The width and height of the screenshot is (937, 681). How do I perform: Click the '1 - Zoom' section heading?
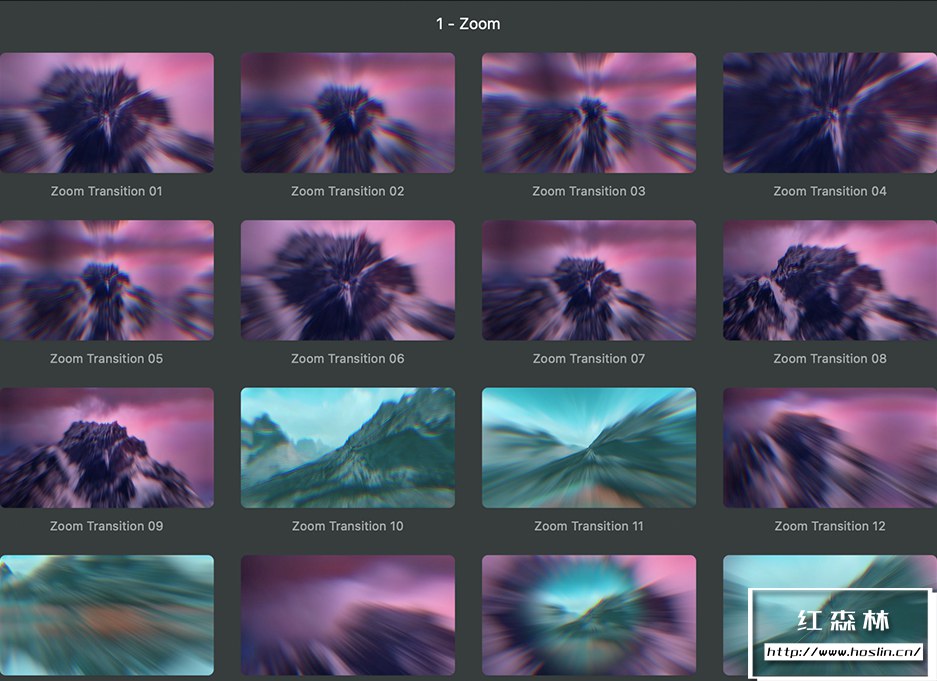468,24
